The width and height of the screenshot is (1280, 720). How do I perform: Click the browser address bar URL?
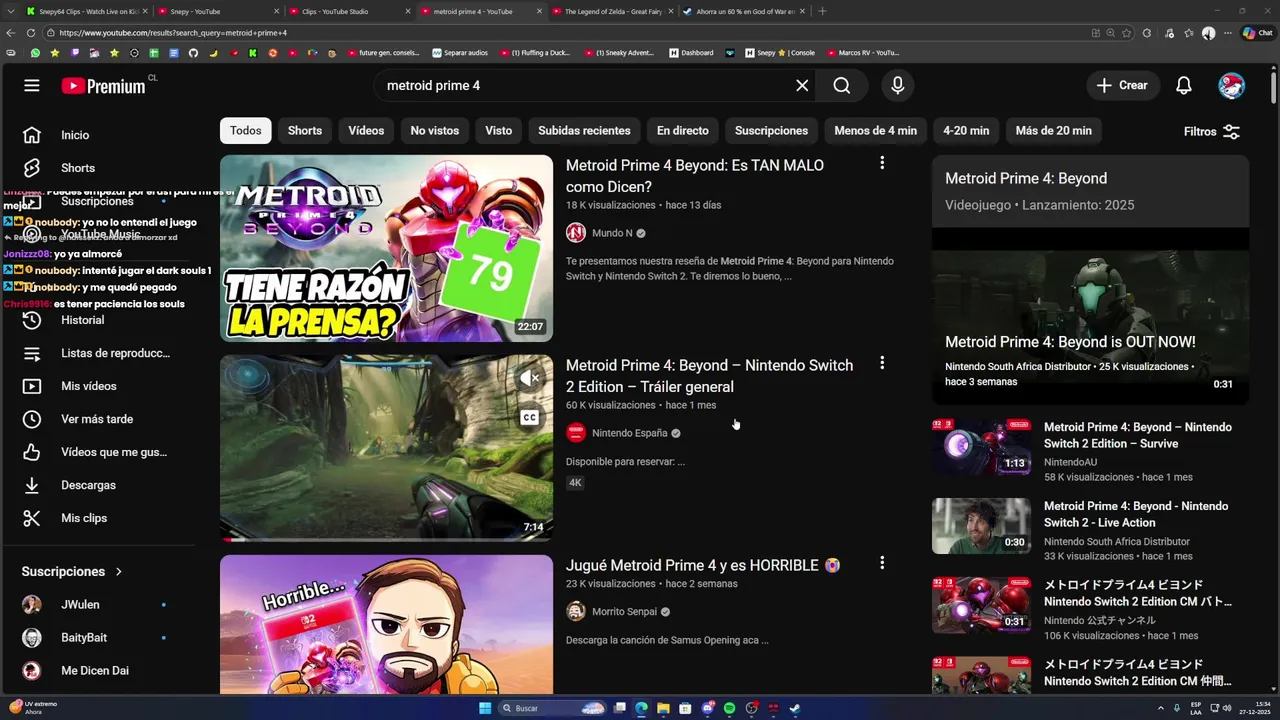click(x=173, y=33)
